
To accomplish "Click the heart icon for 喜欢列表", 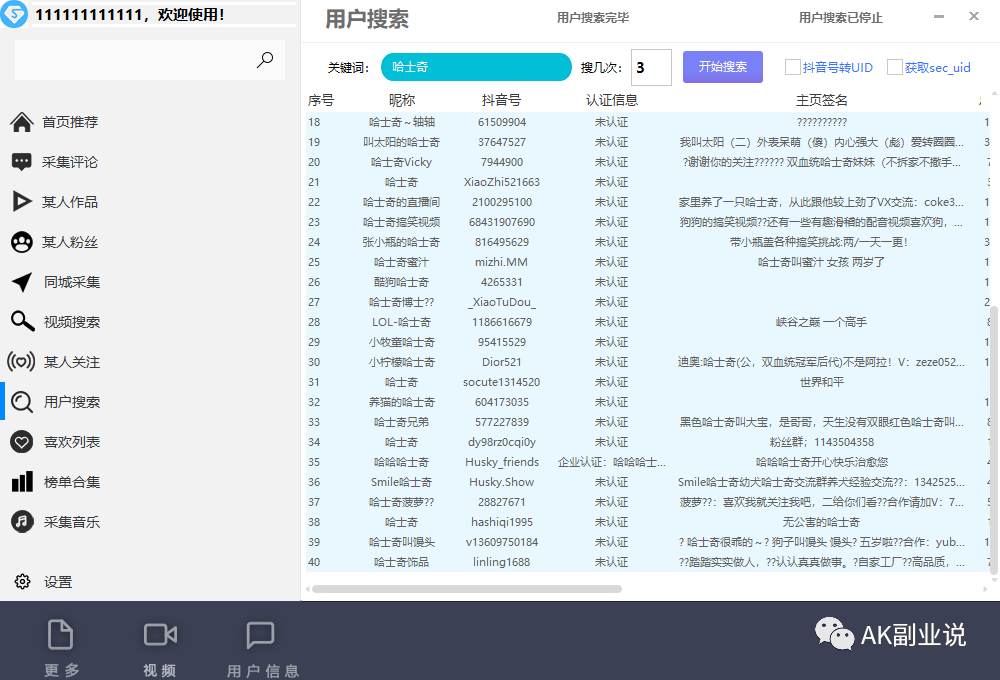I will (x=22, y=442).
